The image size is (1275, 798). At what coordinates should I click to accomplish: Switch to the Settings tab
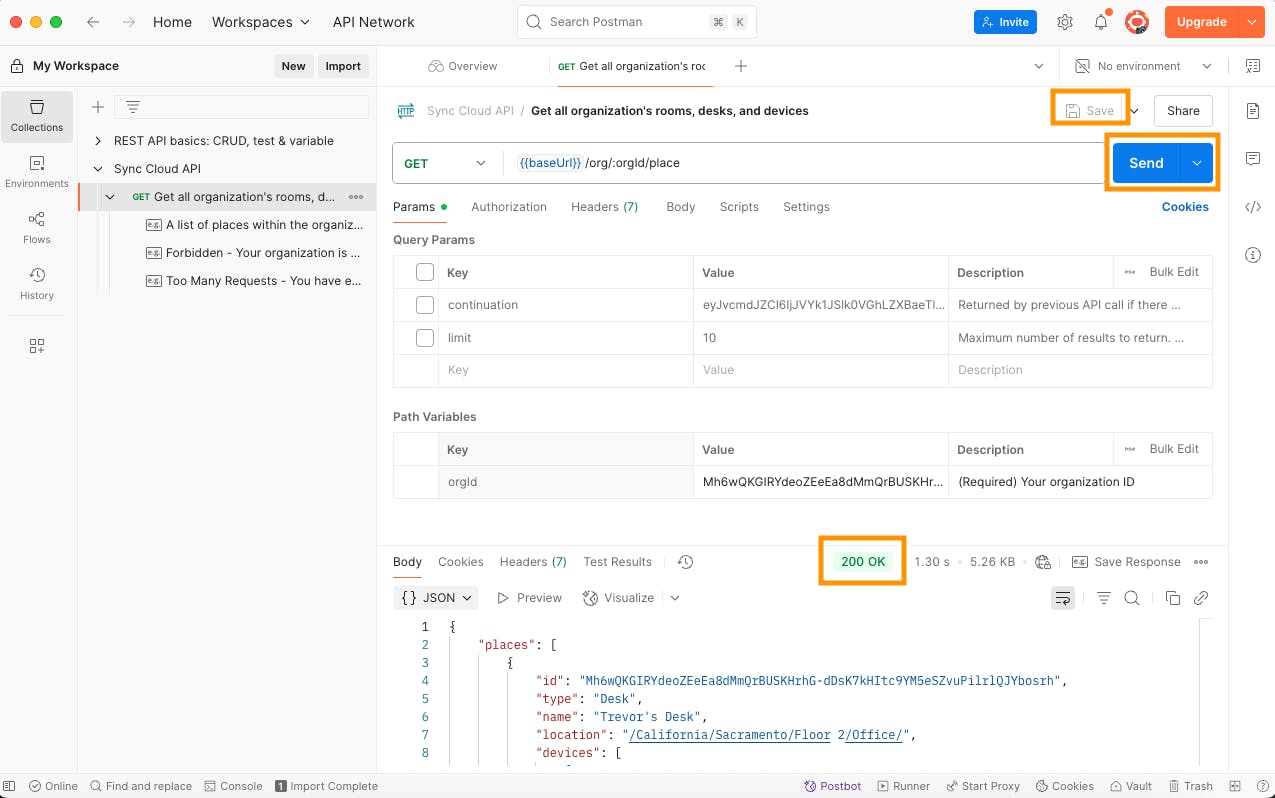point(806,207)
